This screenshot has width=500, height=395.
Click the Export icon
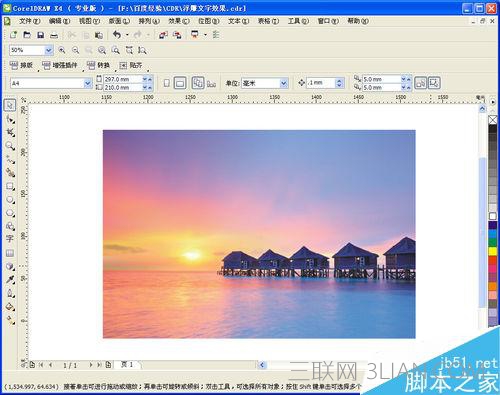coord(177,35)
